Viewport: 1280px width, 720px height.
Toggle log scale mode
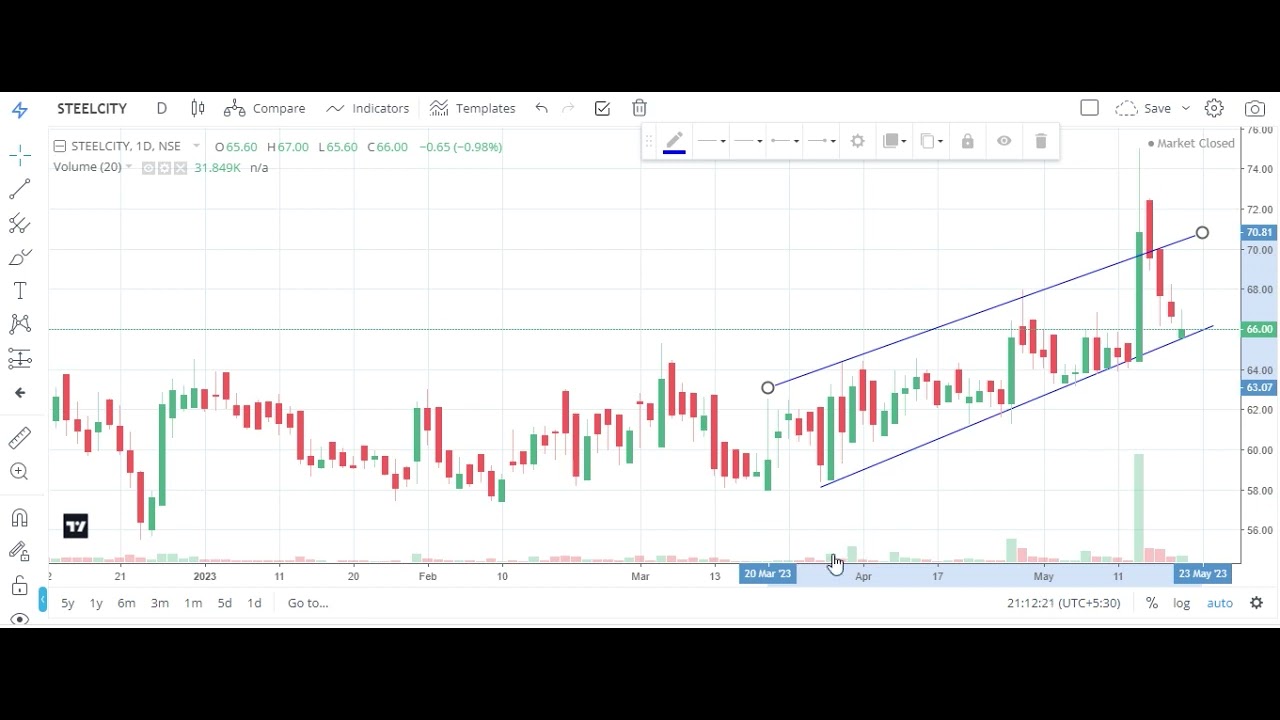pos(1182,603)
